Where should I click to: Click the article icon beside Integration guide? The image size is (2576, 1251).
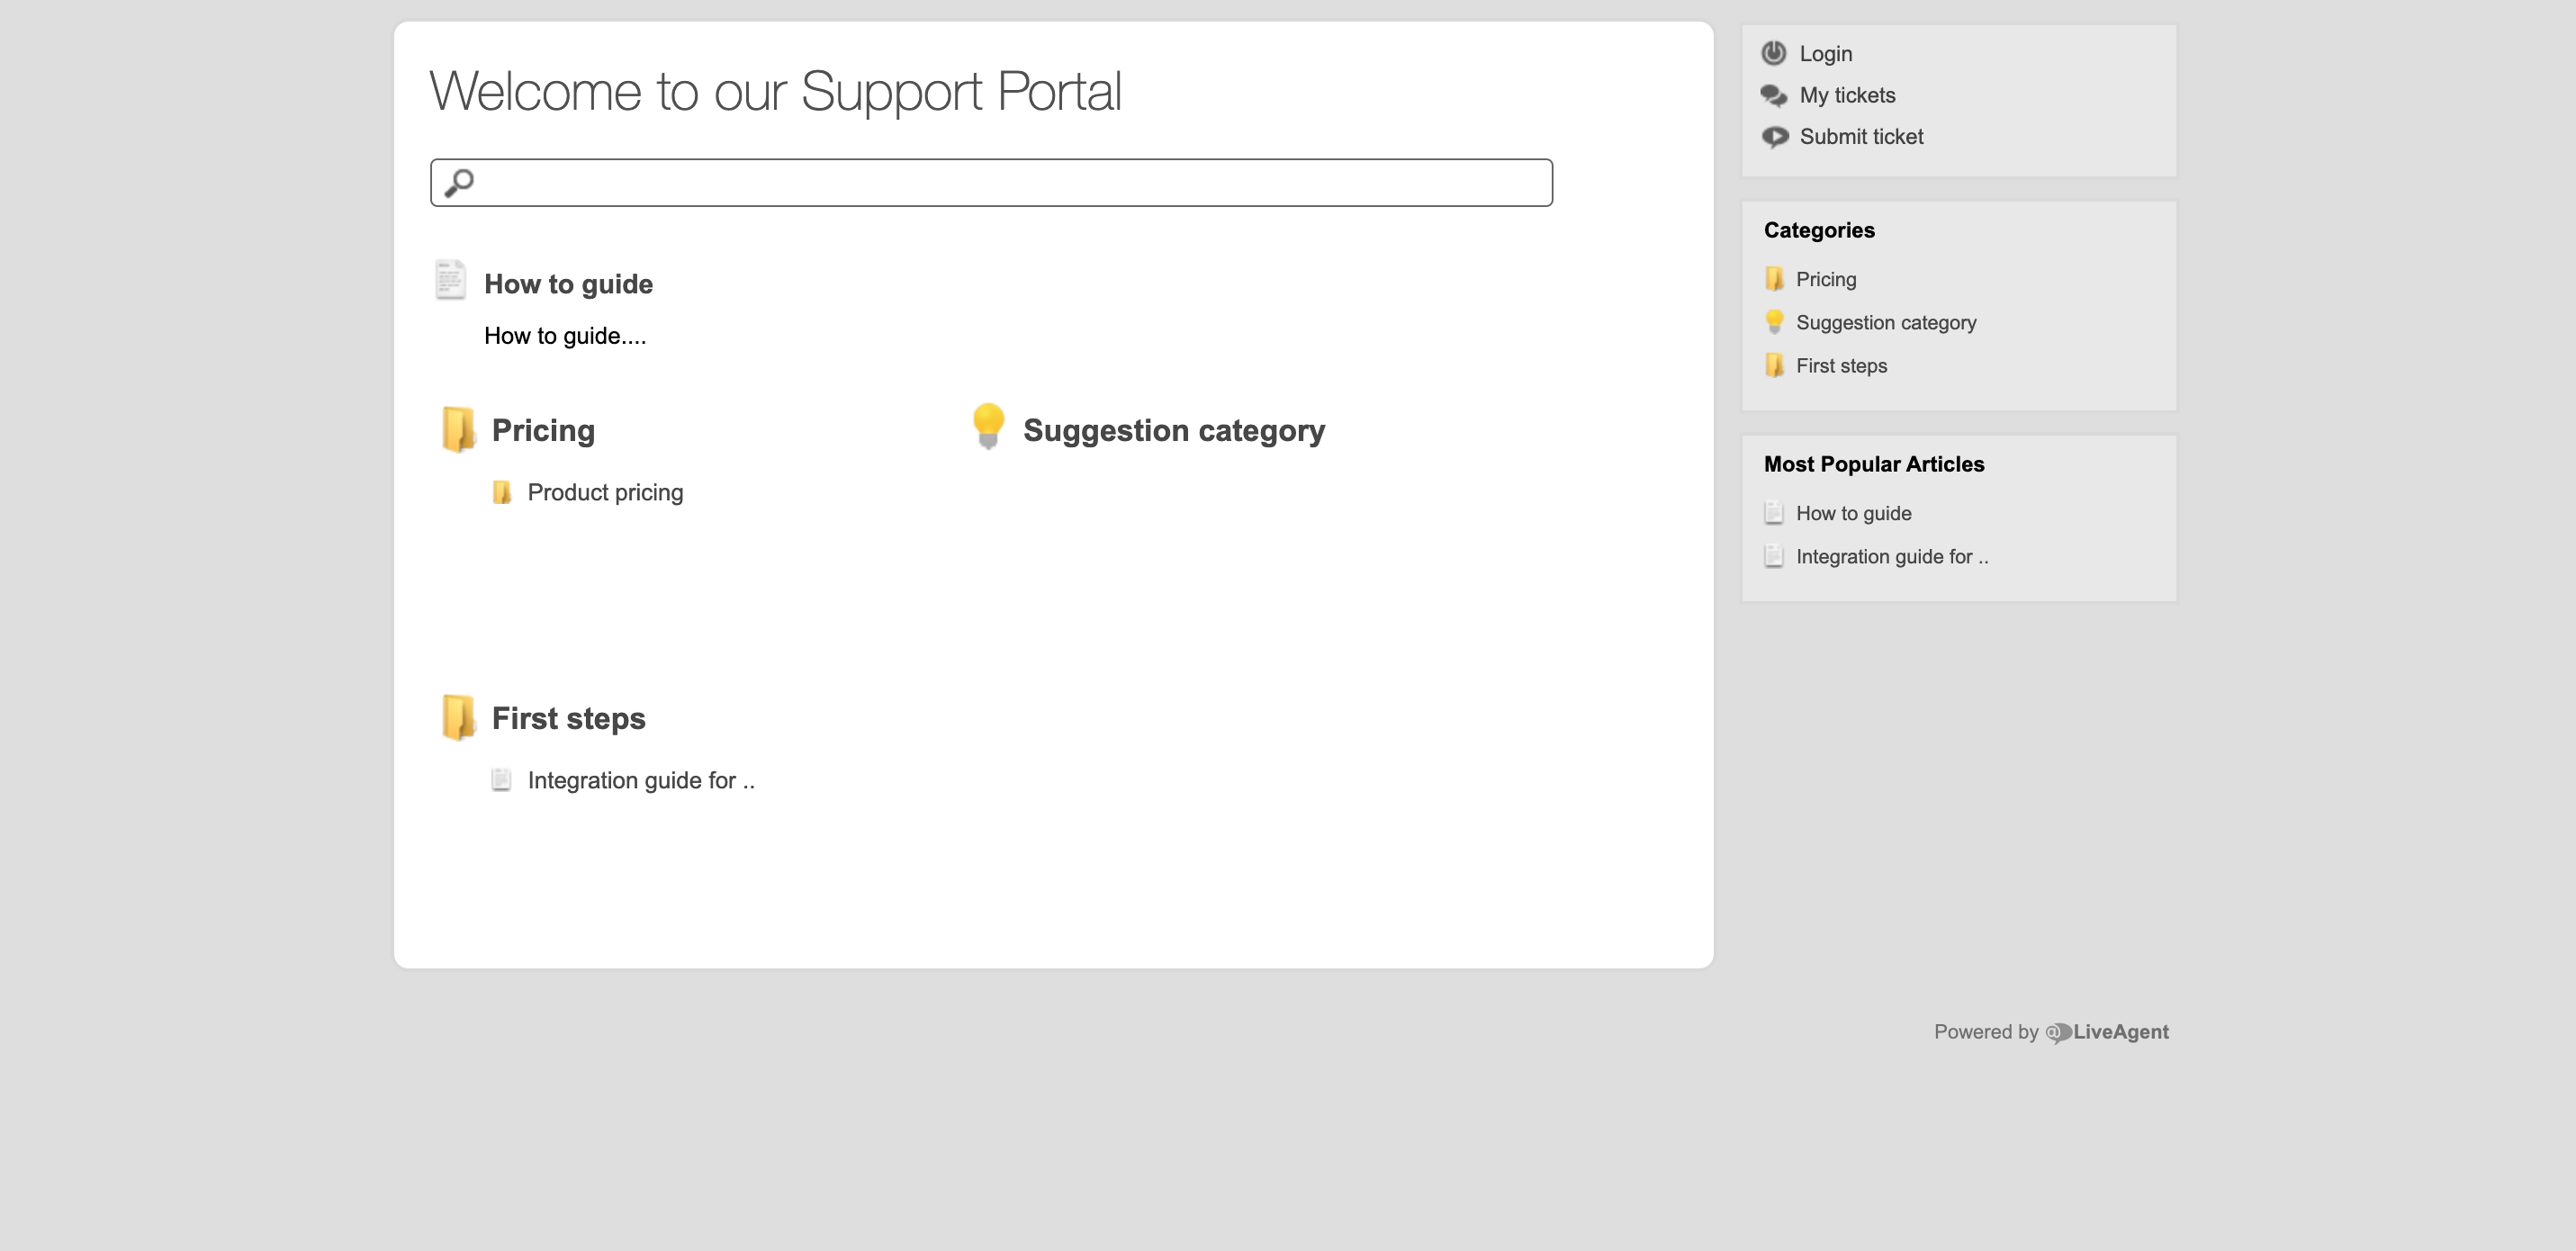[x=502, y=779]
